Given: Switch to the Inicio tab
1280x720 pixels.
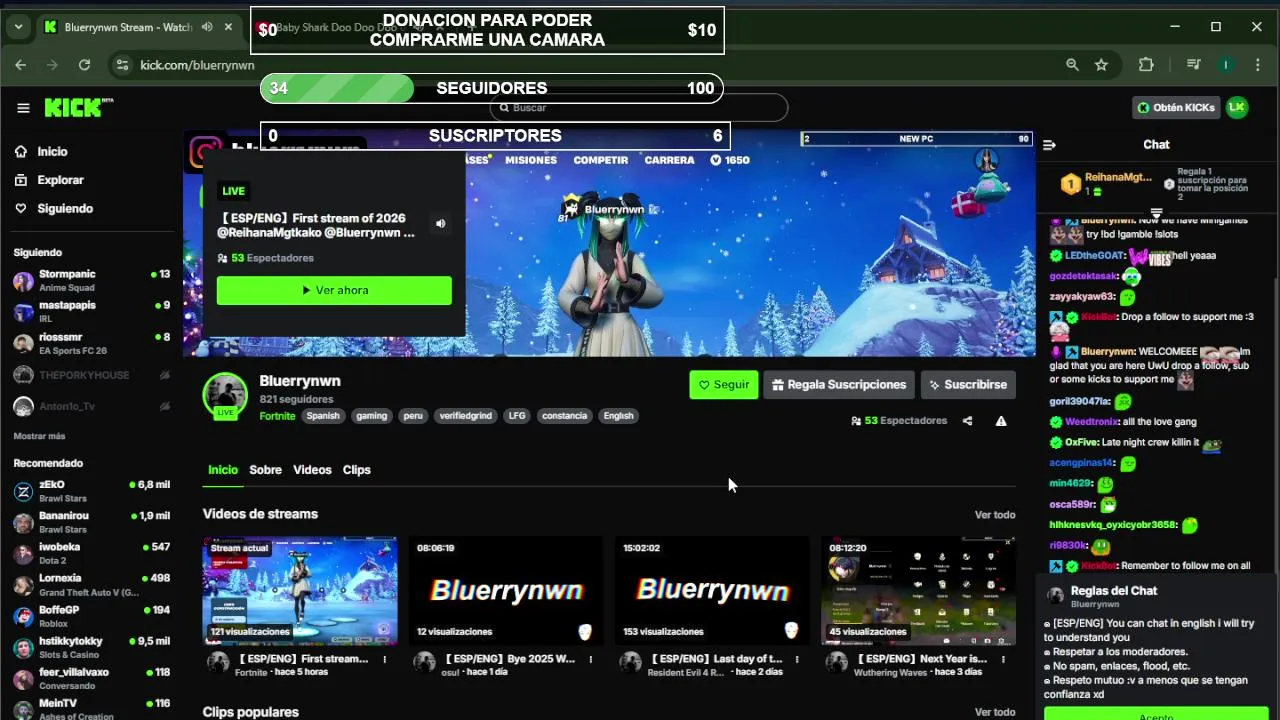Looking at the screenshot, I should coord(223,470).
